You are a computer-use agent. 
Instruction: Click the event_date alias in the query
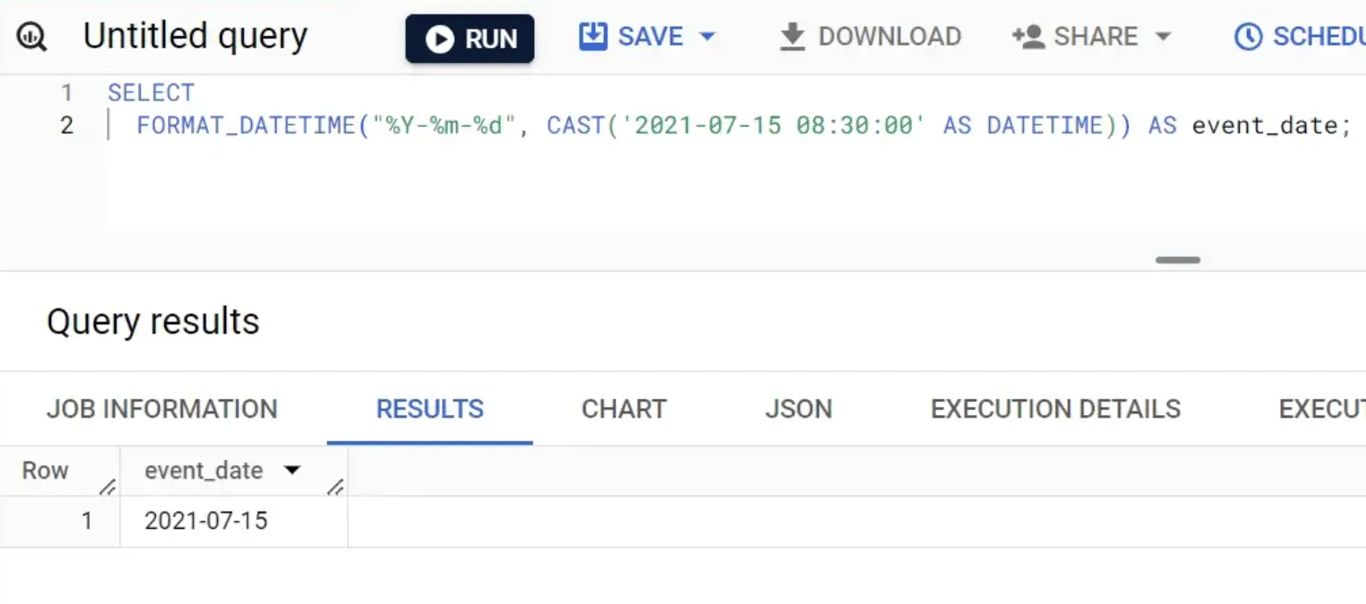(1265, 126)
